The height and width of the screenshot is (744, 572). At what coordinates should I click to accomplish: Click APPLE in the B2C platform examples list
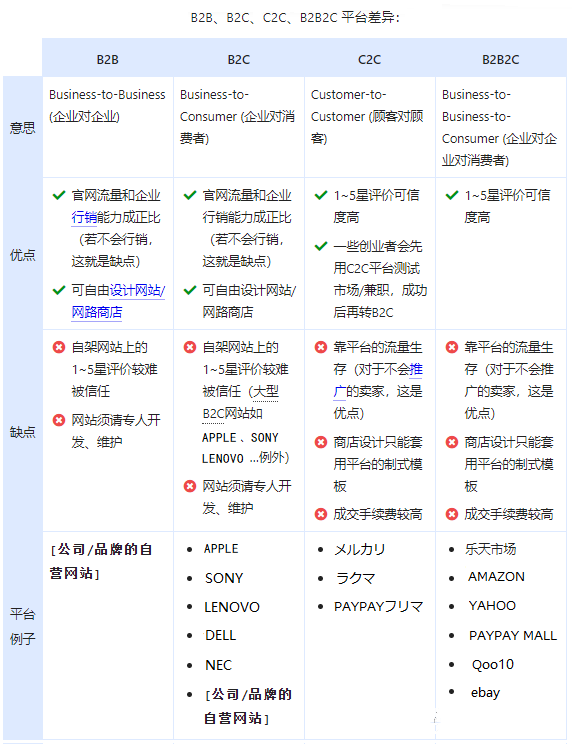[221, 549]
